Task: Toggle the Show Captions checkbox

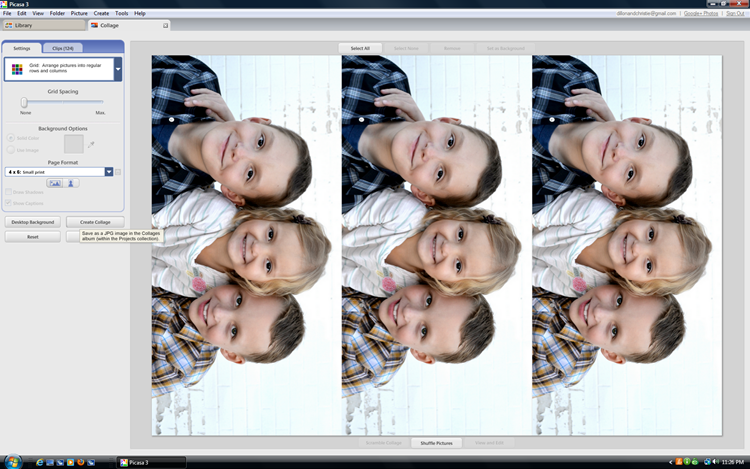Action: [8, 203]
